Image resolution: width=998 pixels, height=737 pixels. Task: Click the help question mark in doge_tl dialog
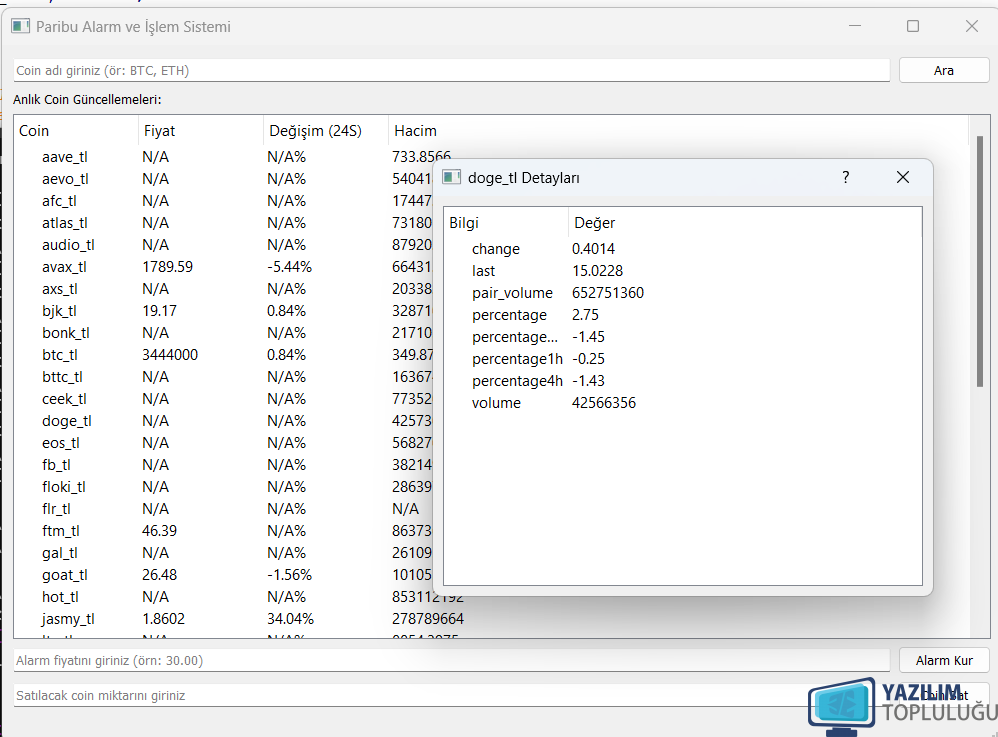pyautogui.click(x=845, y=178)
